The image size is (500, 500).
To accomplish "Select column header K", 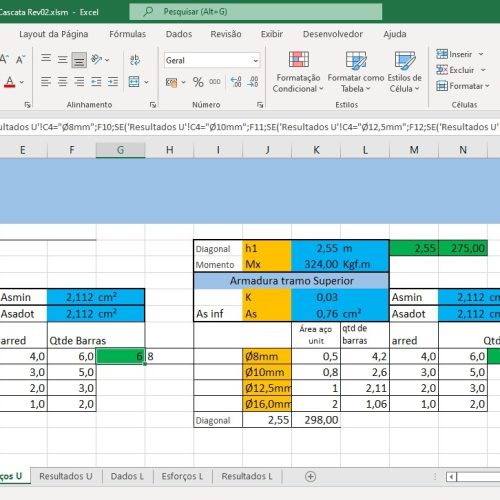I will click(316, 150).
